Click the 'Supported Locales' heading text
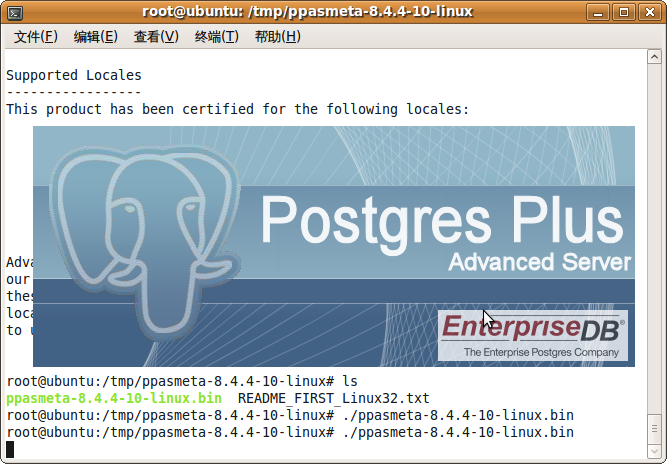 74,75
